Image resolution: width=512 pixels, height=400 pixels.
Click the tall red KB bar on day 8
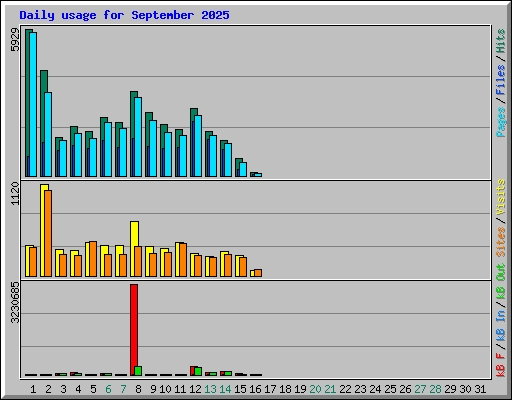(134, 330)
